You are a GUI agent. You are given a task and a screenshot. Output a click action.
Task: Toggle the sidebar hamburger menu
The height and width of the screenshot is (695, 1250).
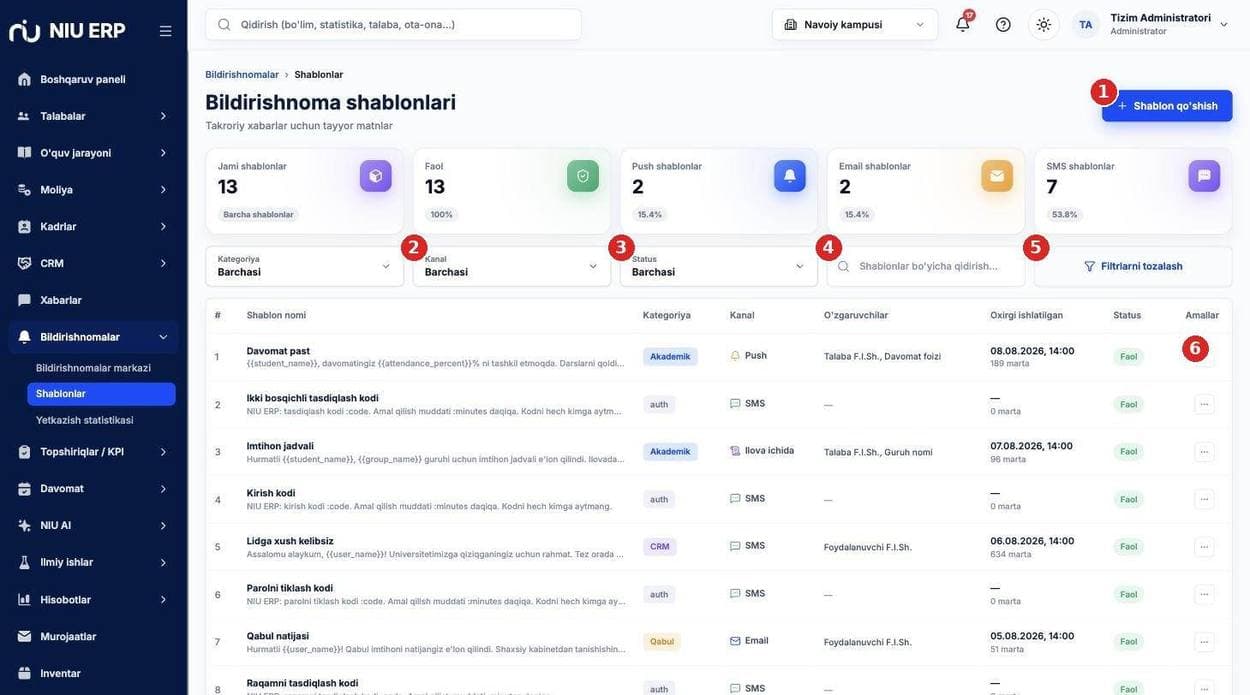[x=166, y=31]
